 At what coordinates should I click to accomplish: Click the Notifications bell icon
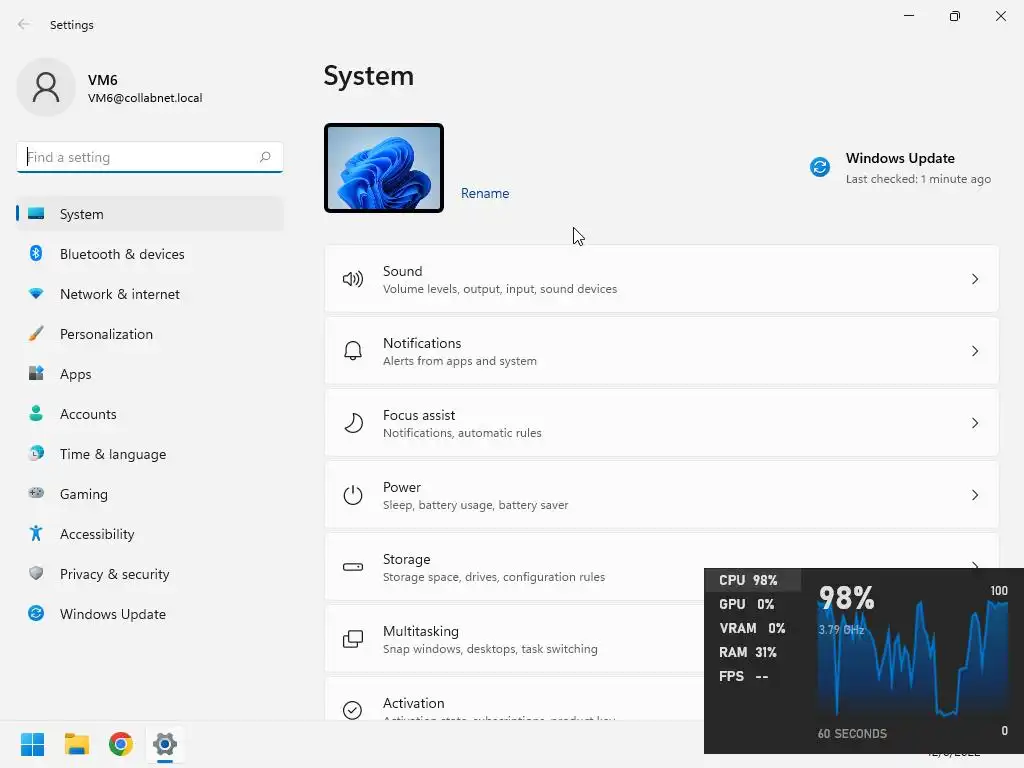(x=353, y=351)
